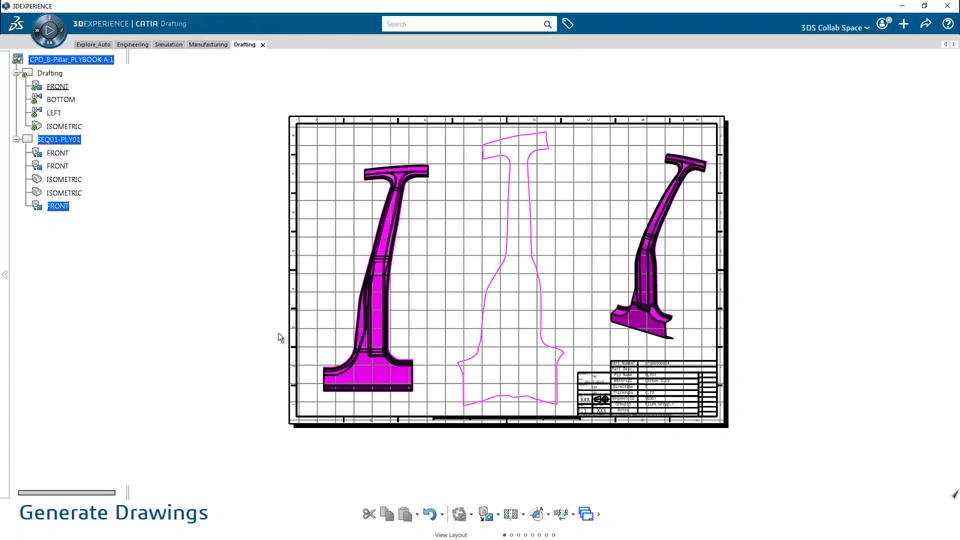Screen dimensions: 960x540
Task: Switch to the Simulation tab
Action: (x=168, y=45)
